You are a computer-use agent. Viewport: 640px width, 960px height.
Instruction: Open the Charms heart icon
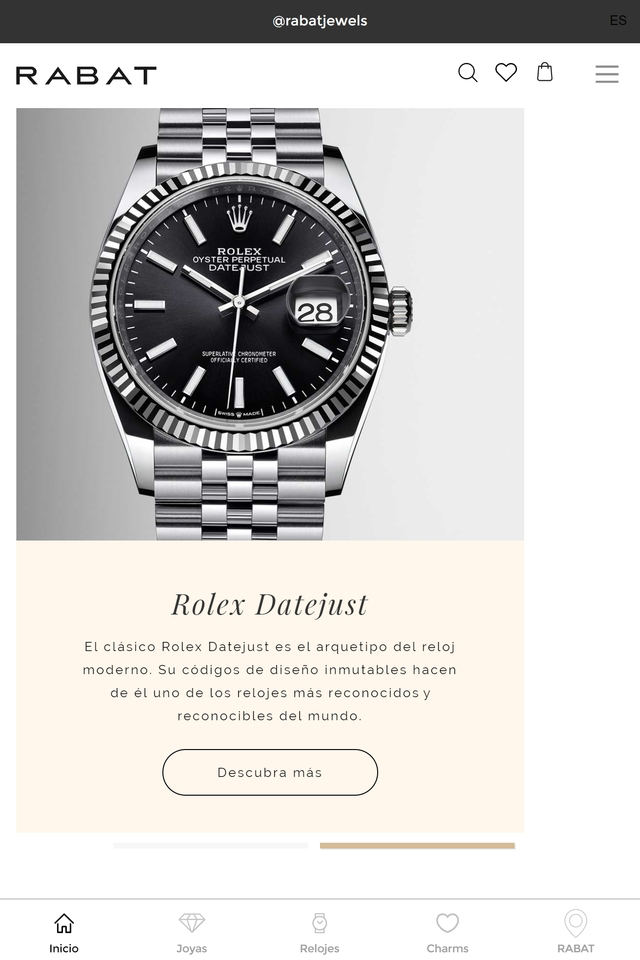click(x=448, y=923)
